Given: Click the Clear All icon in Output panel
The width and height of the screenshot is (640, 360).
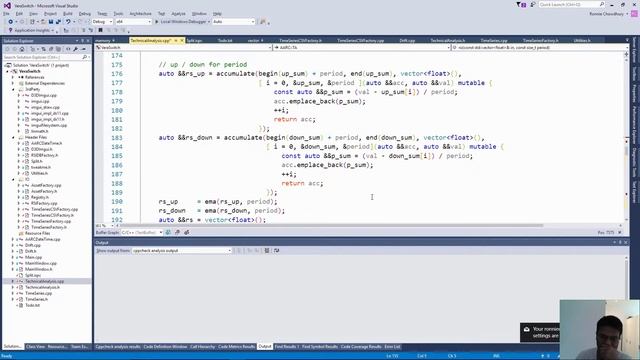Looking at the screenshot, I should click(x=267, y=250).
